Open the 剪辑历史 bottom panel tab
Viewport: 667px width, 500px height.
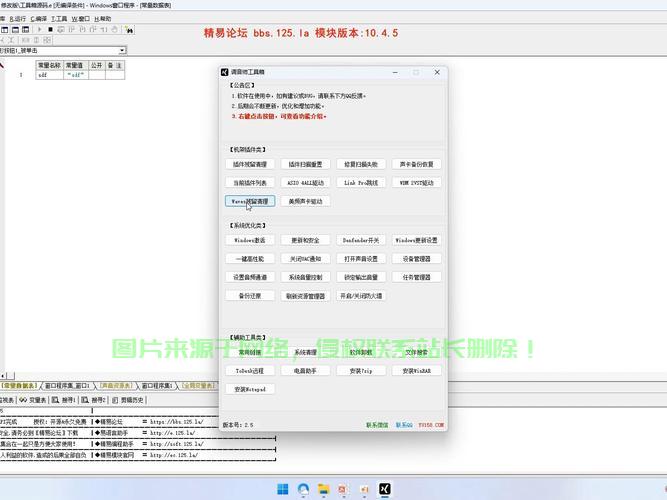pos(128,400)
